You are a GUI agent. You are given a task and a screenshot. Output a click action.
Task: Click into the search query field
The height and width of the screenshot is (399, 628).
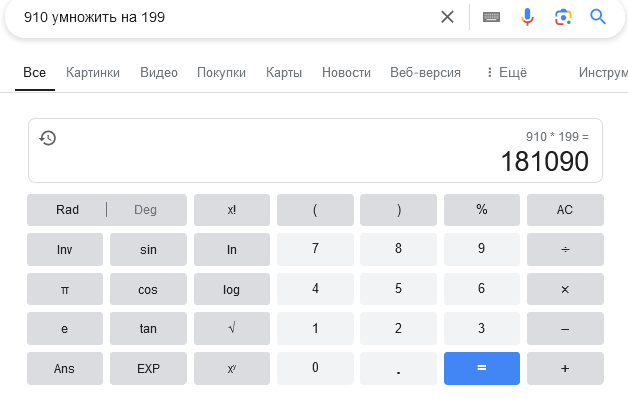pyautogui.click(x=228, y=17)
